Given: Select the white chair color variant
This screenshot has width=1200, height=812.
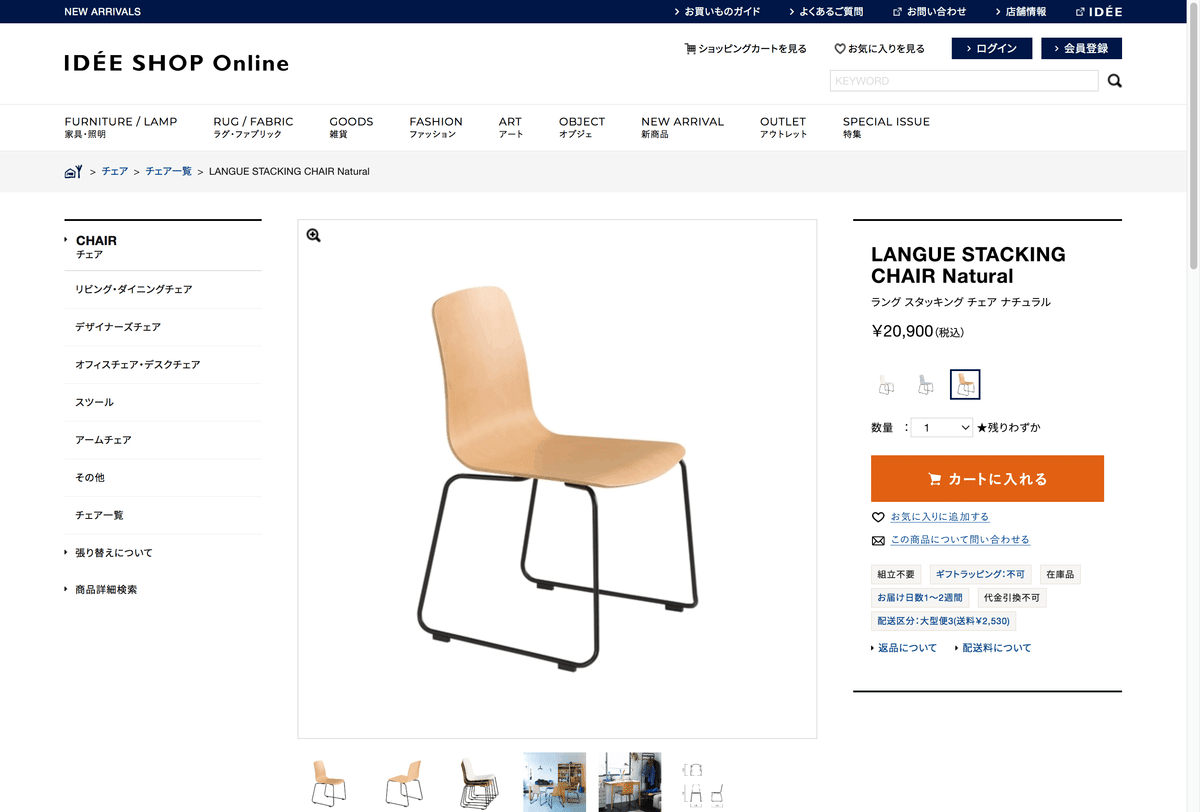Looking at the screenshot, I should pyautogui.click(x=886, y=385).
